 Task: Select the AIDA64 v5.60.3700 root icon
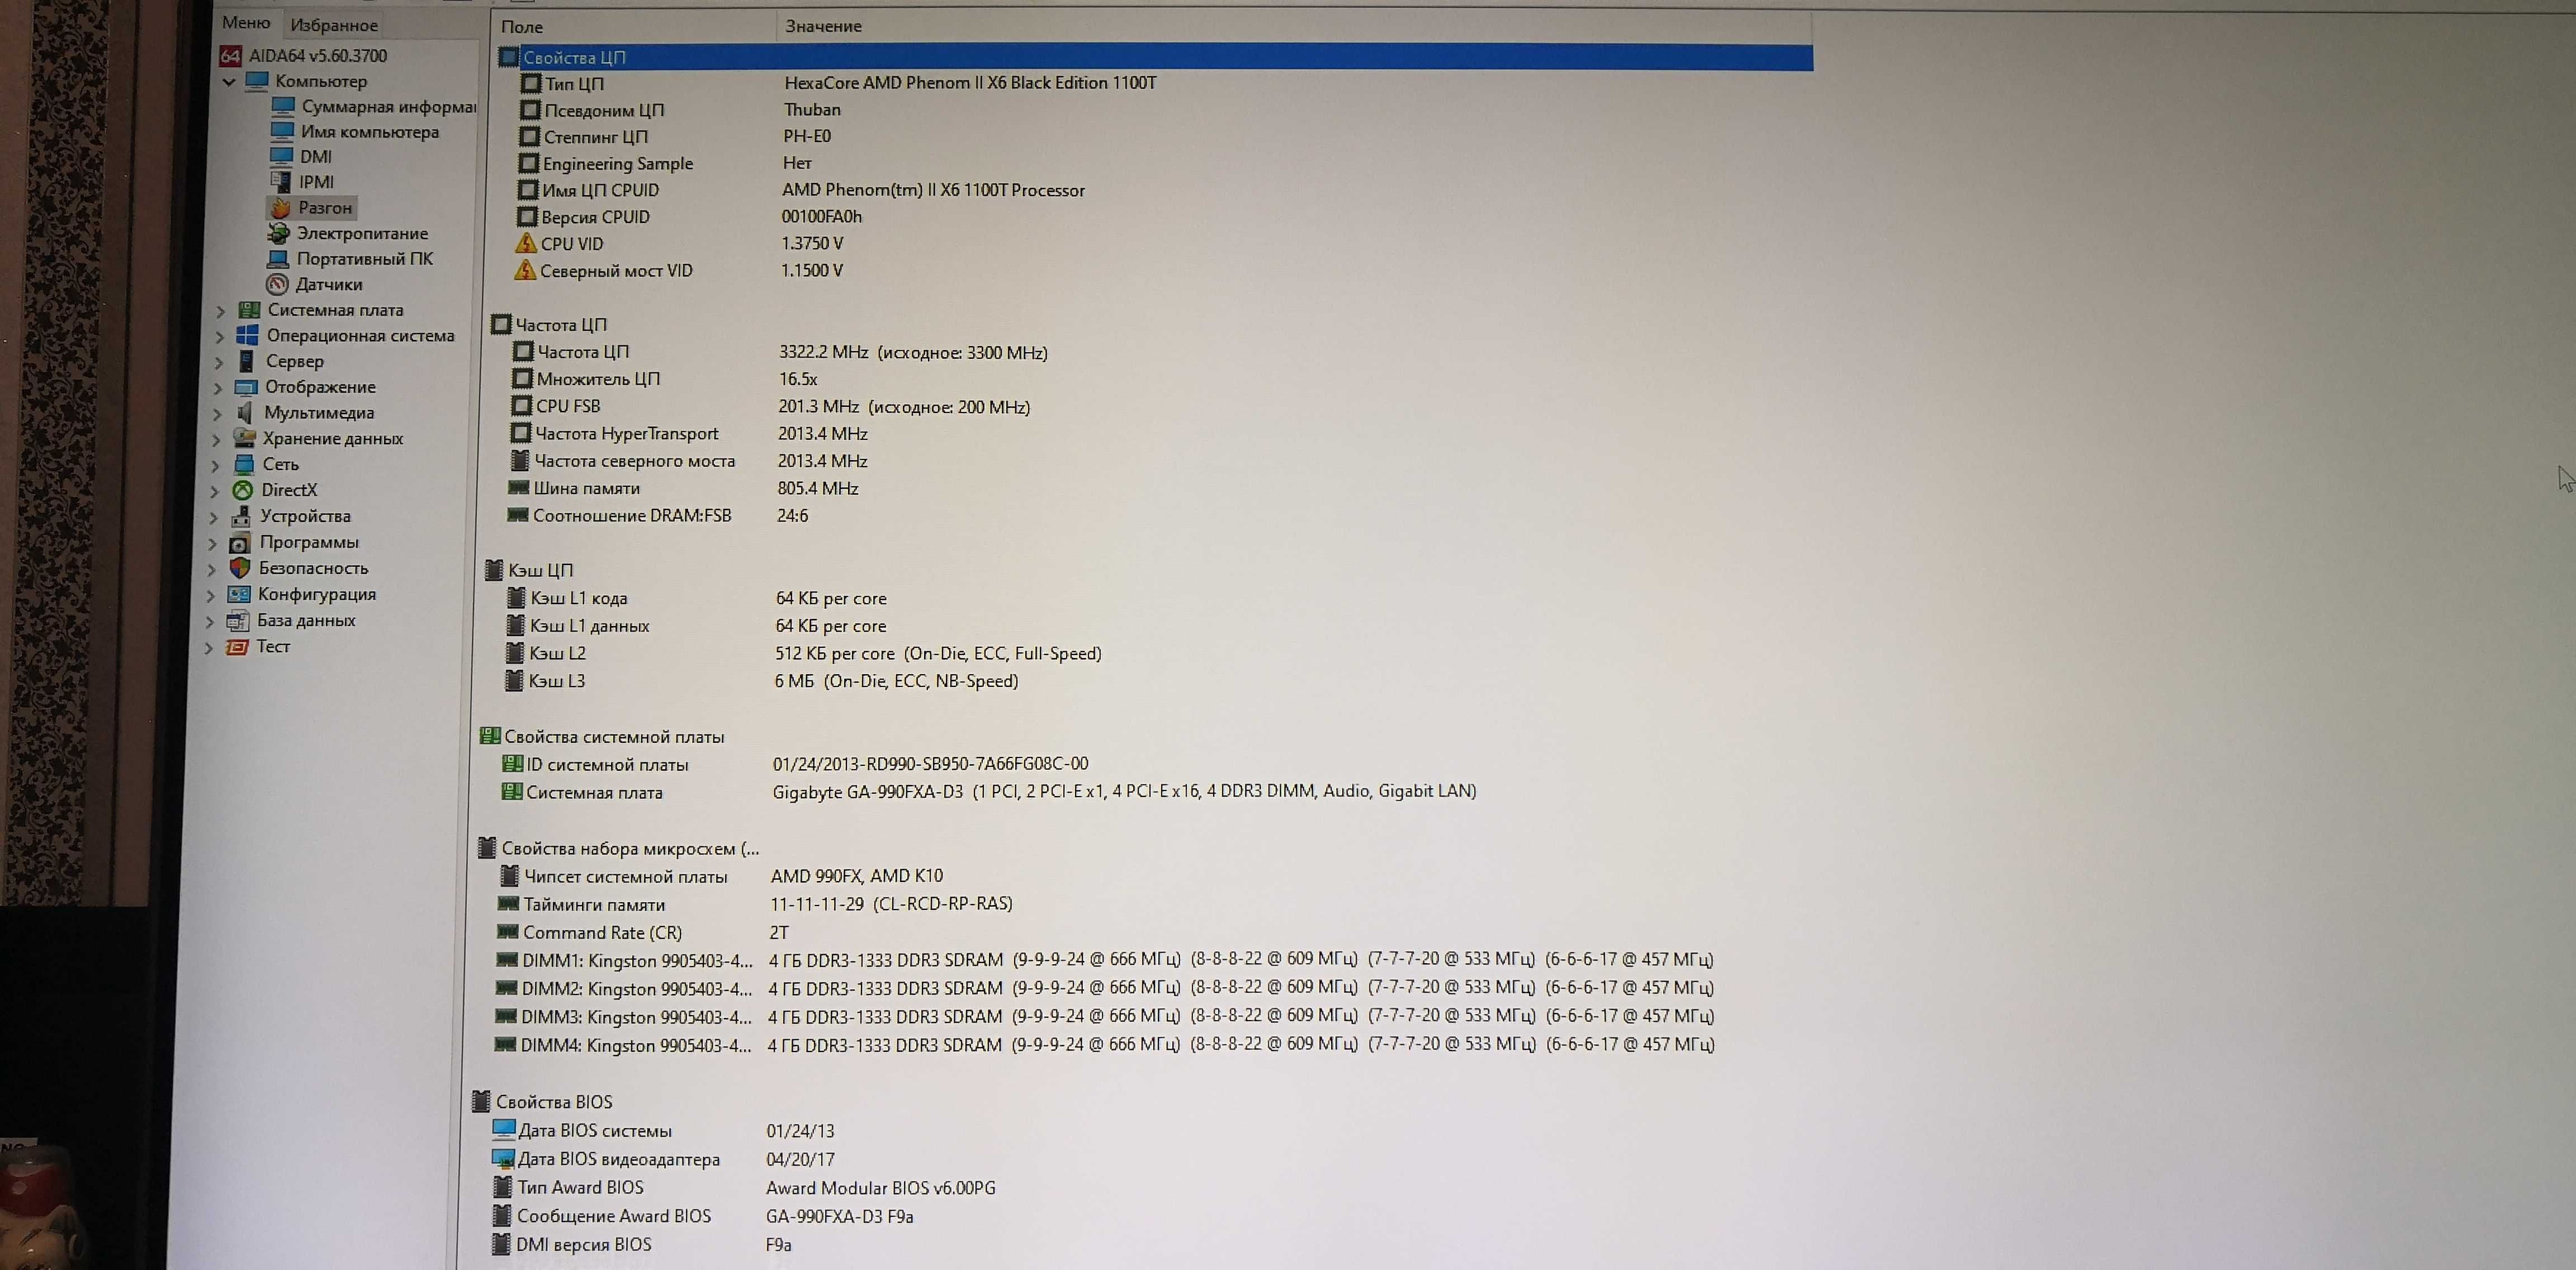tap(231, 56)
